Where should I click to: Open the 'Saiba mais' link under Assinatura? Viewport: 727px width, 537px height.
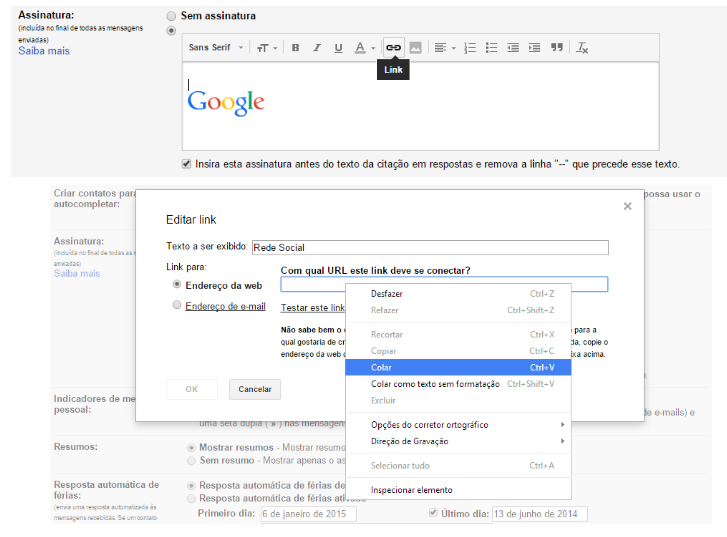pyautogui.click(x=44, y=51)
